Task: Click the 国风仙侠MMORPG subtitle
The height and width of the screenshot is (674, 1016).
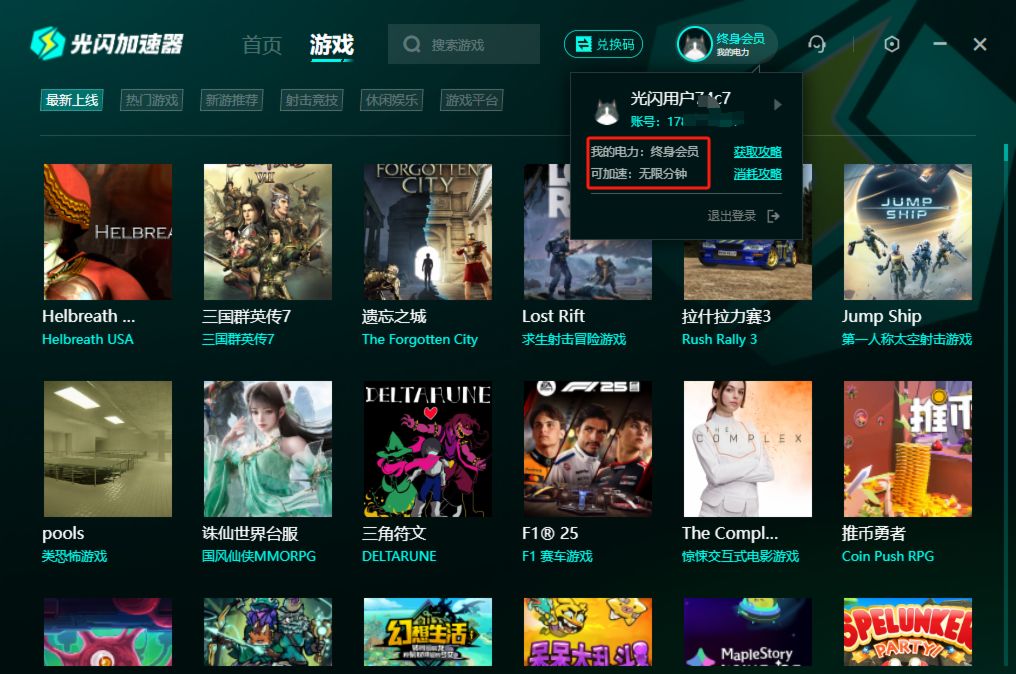Action: tap(259, 556)
